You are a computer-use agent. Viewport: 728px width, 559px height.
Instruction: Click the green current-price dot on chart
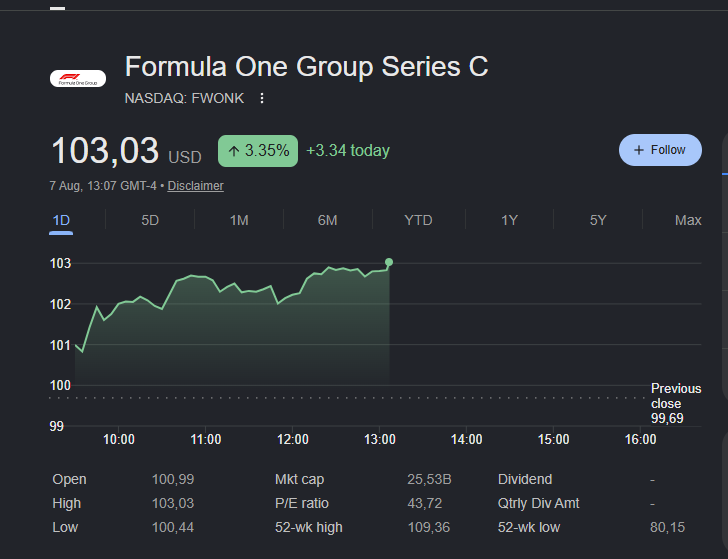(x=389, y=262)
